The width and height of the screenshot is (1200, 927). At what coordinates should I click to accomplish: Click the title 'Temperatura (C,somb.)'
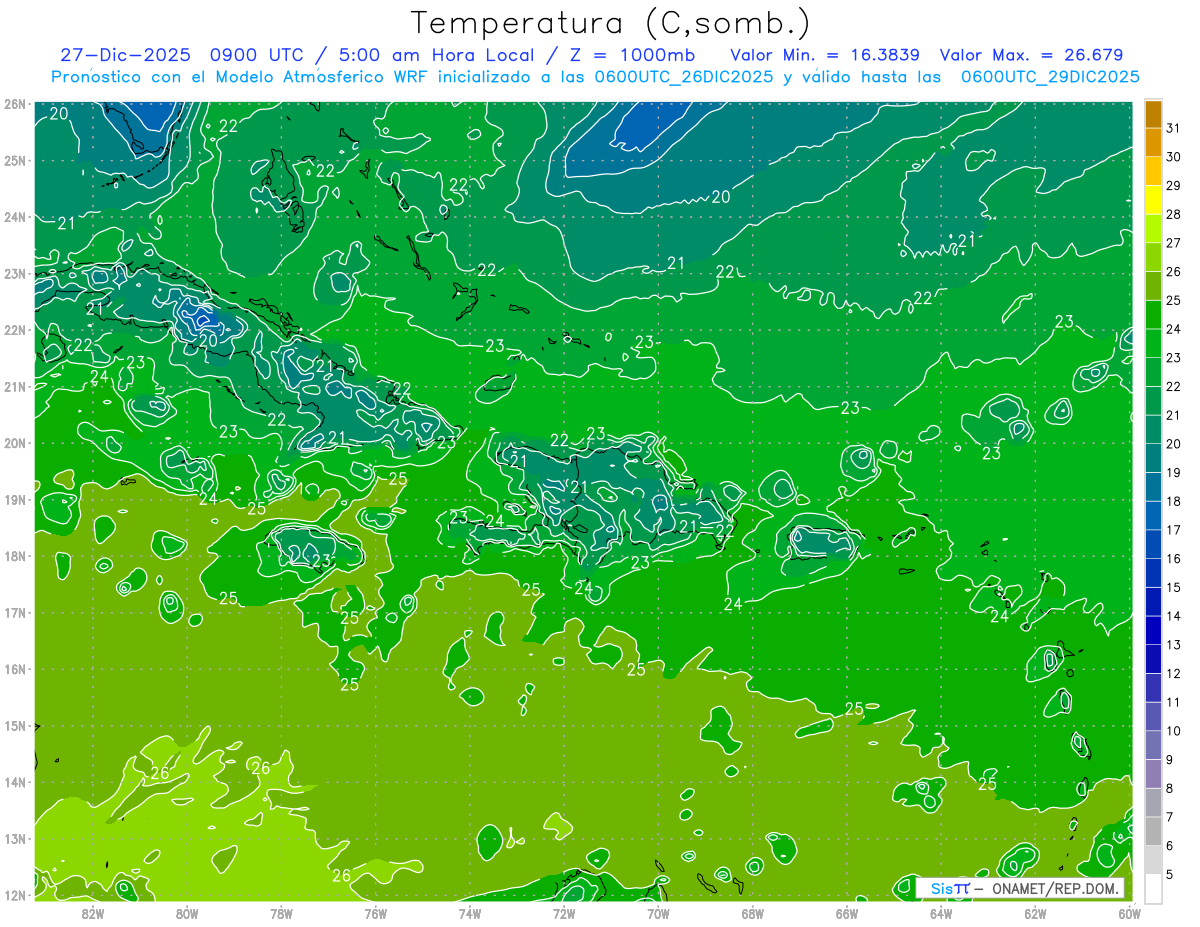(x=611, y=24)
